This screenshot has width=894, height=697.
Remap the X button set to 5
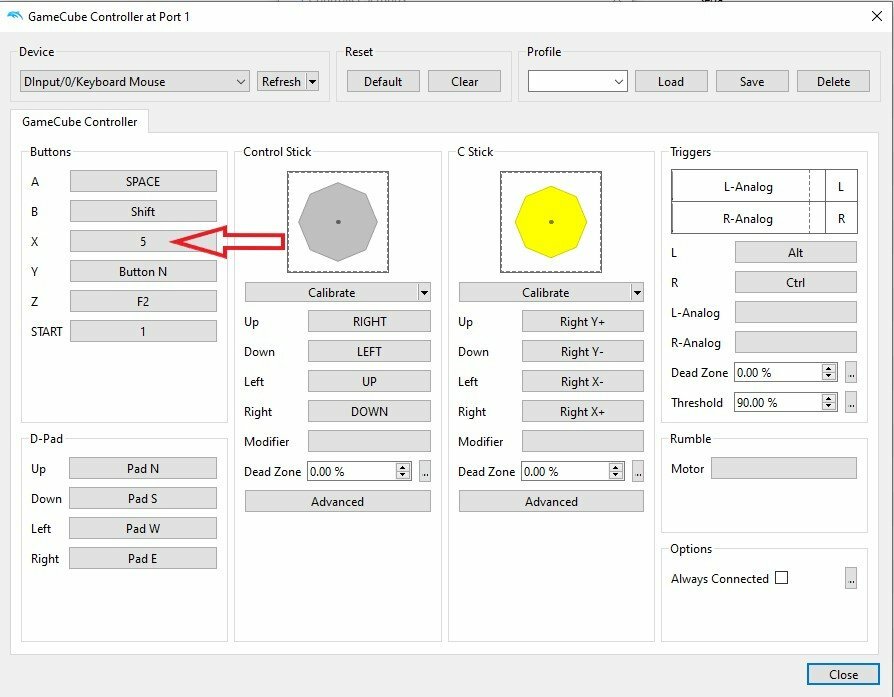pyautogui.click(x=143, y=241)
